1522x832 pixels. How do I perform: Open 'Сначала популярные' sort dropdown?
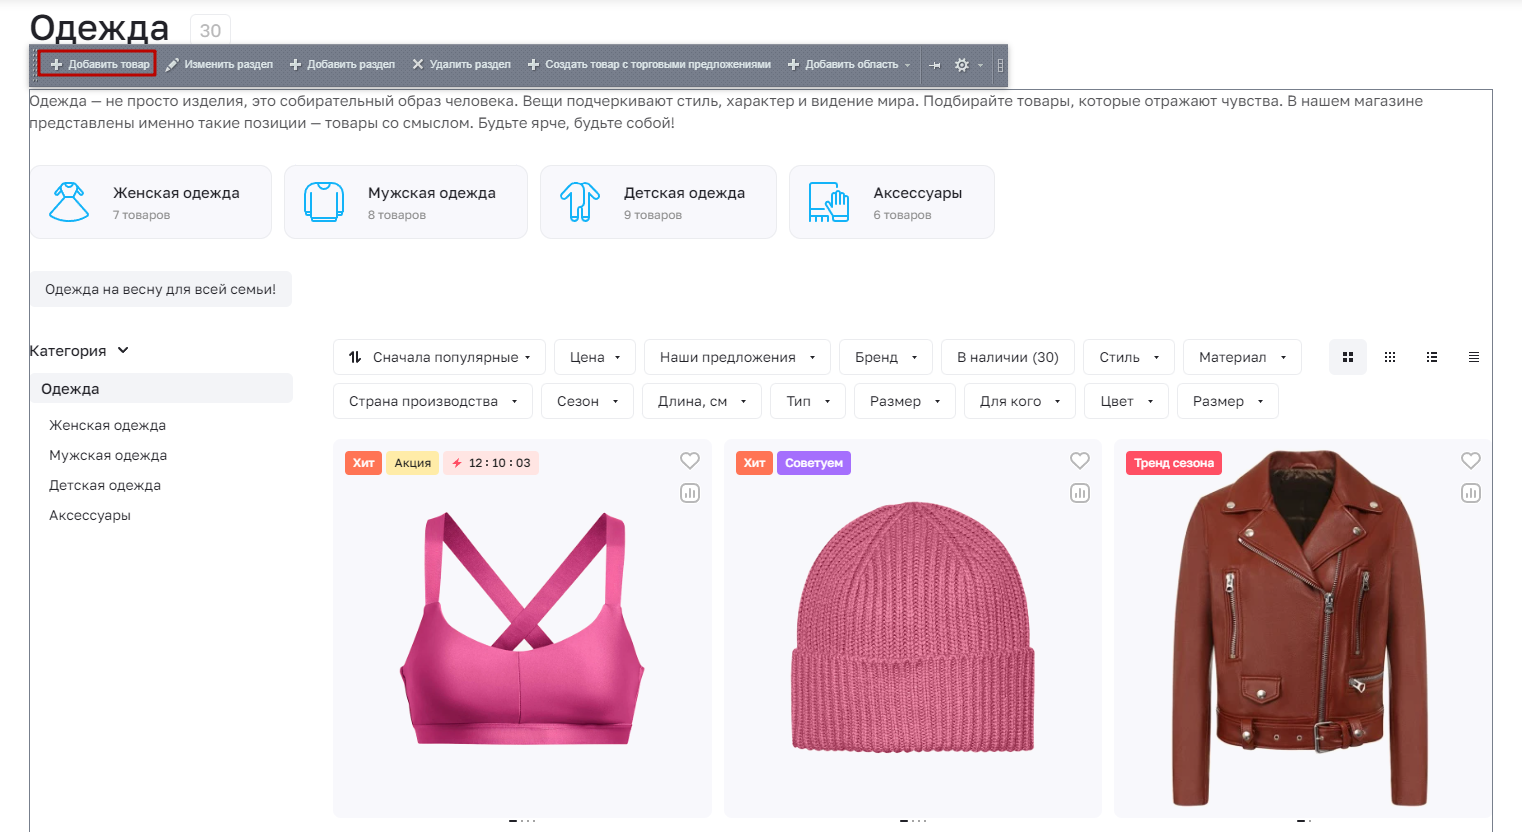439,357
